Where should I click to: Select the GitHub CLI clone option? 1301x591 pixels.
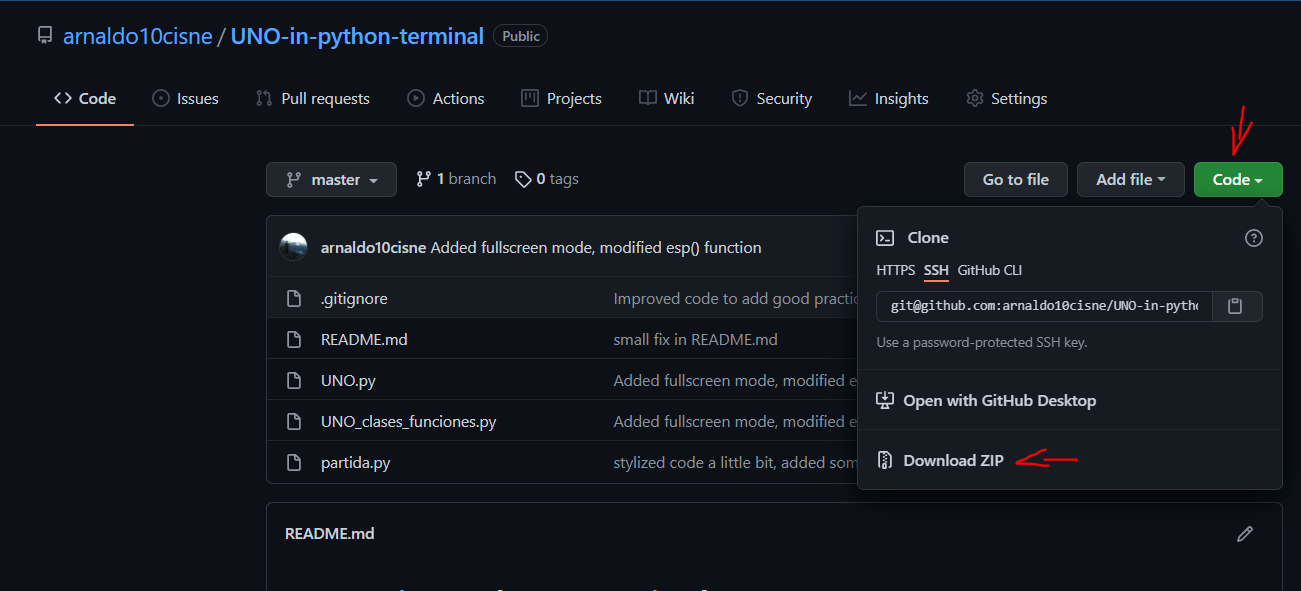point(988,270)
